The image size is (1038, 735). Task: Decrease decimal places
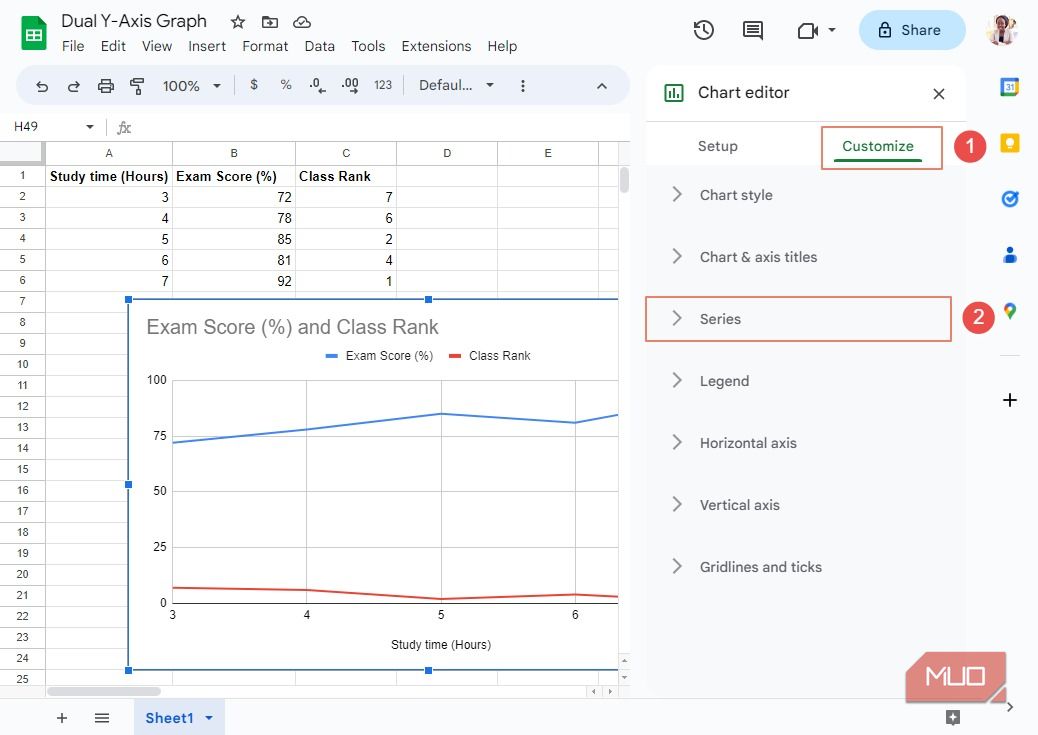[317, 86]
